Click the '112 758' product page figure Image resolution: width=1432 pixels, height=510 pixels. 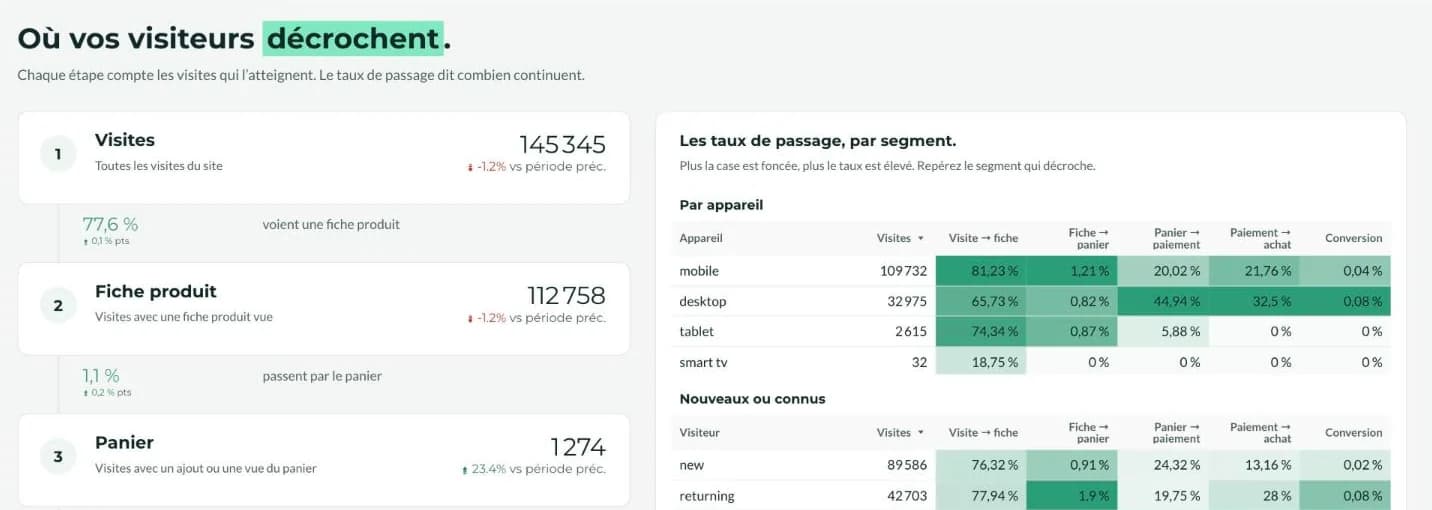pos(566,295)
